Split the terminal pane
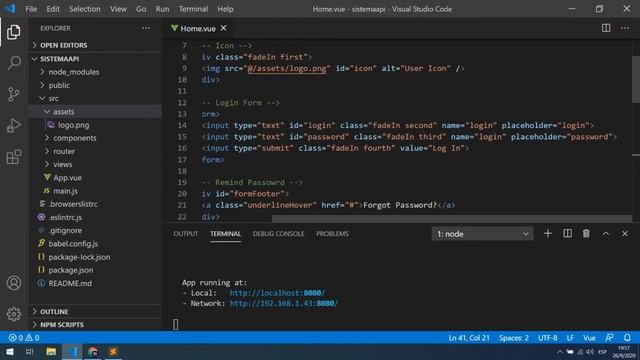Image resolution: width=640 pixels, height=360 pixels. click(567, 233)
